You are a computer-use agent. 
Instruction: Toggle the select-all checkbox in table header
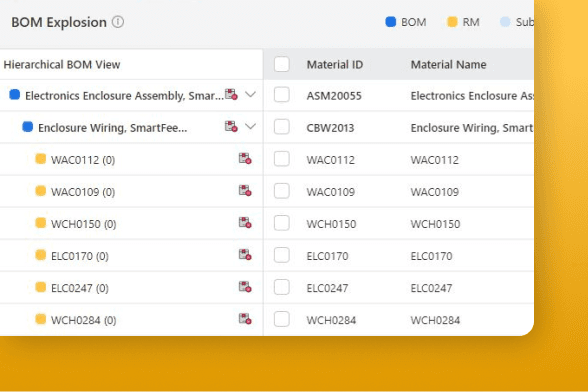click(282, 64)
